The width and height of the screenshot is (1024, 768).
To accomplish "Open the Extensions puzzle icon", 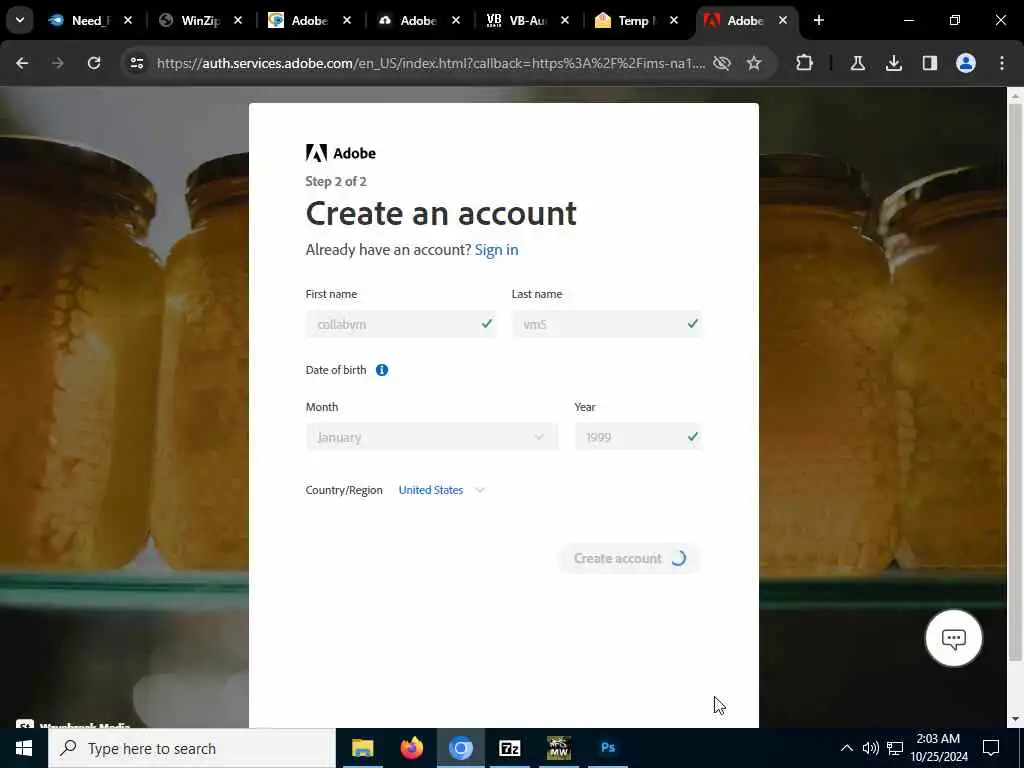I will click(x=805, y=63).
